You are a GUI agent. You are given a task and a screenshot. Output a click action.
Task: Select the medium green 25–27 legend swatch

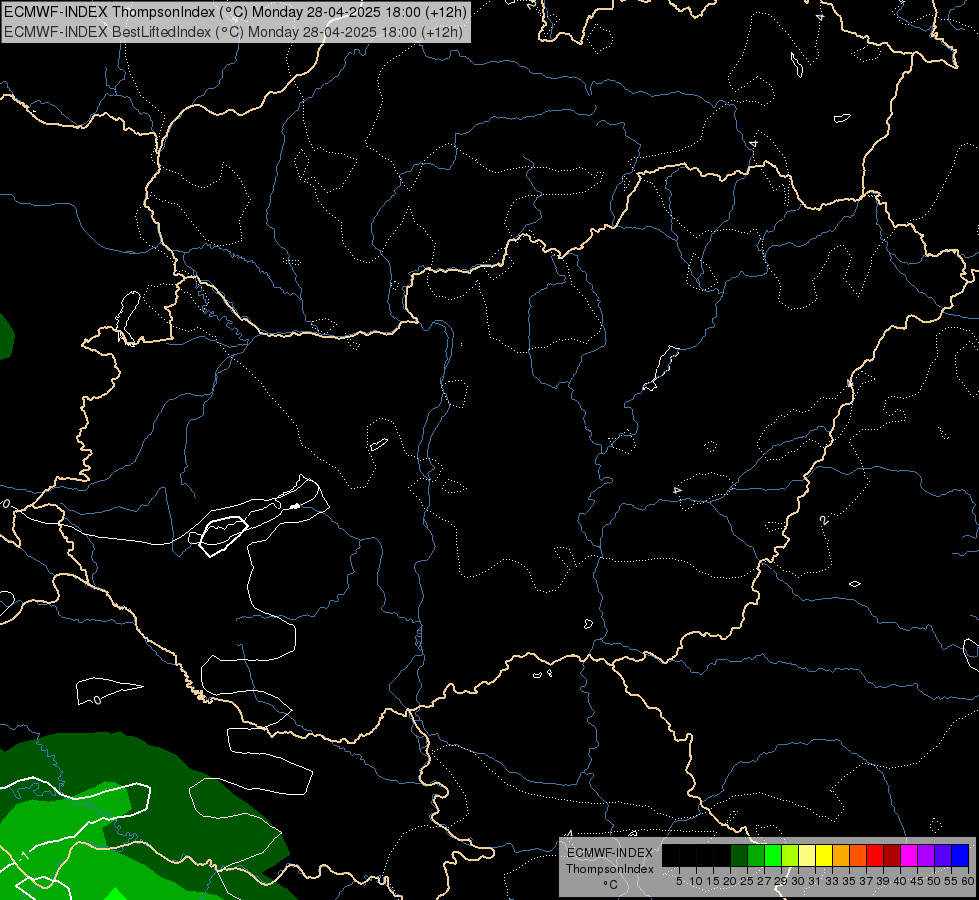[755, 856]
